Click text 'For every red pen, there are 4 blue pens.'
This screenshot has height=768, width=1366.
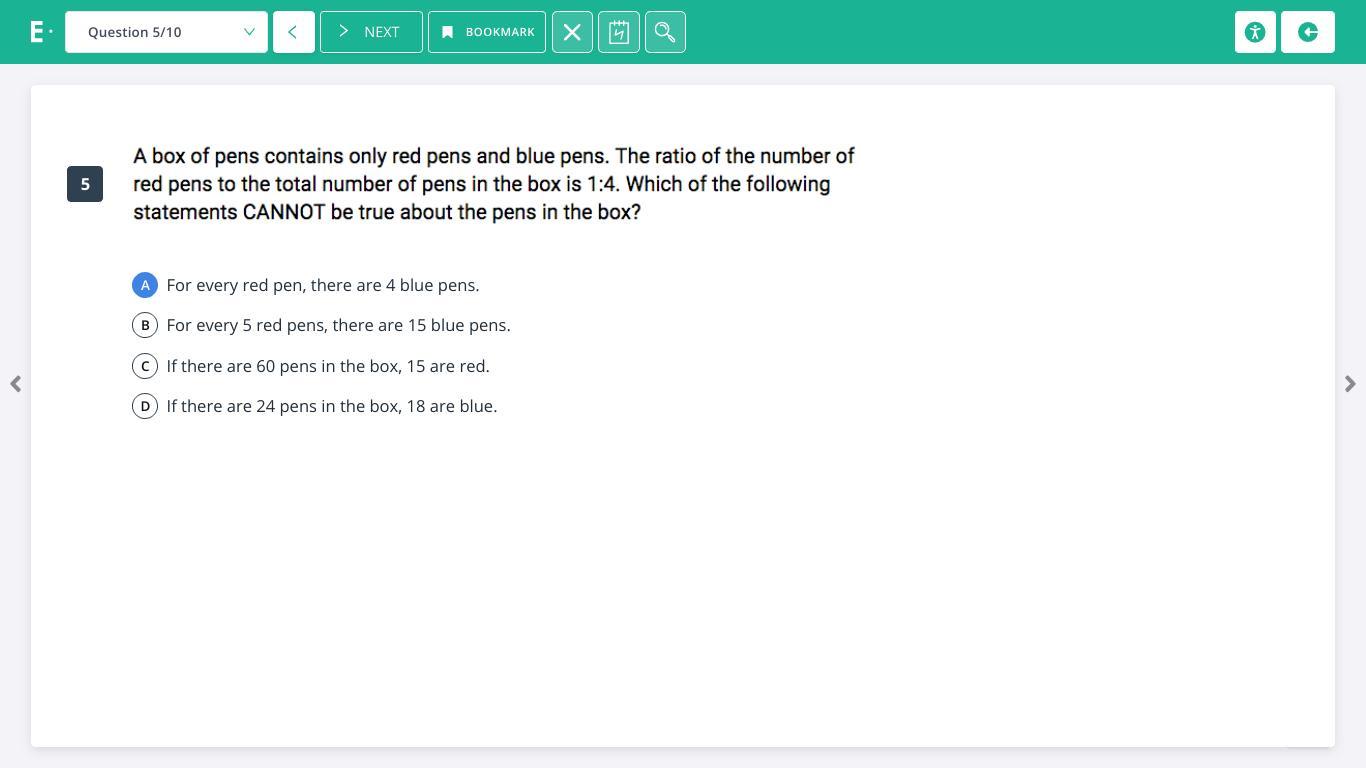(x=323, y=285)
